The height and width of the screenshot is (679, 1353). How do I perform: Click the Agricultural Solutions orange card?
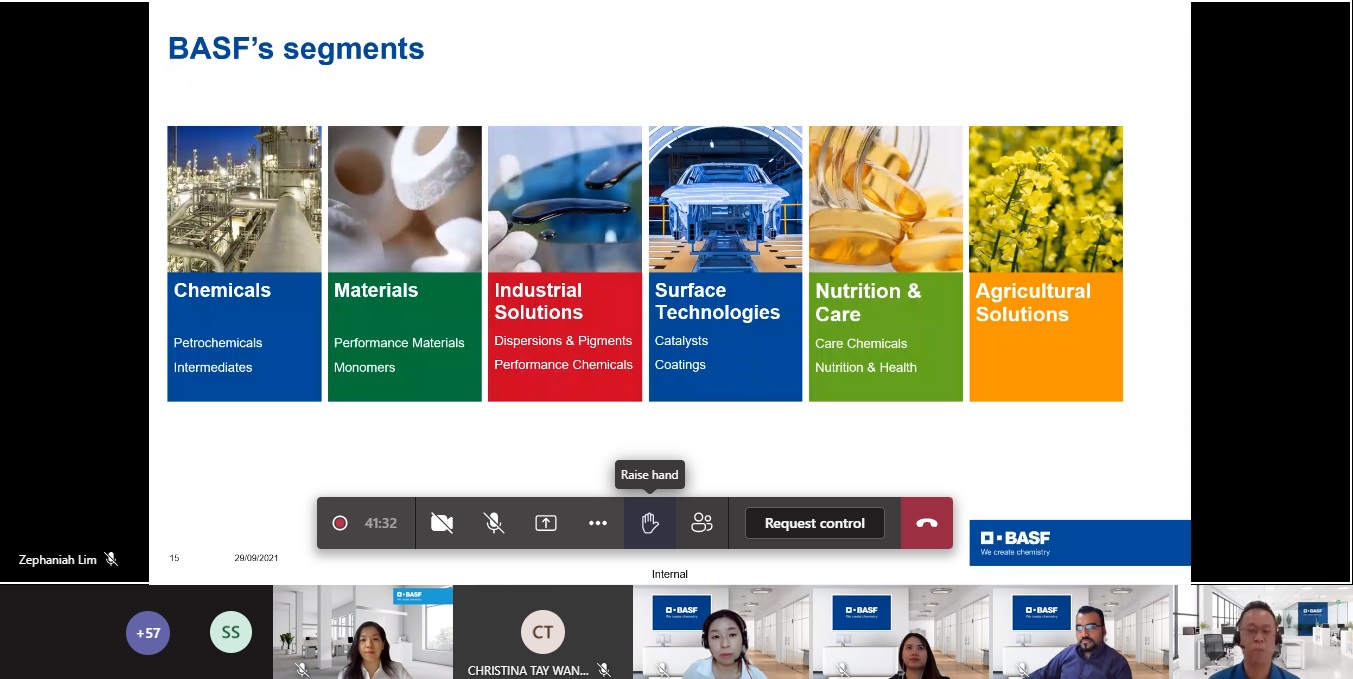pyautogui.click(x=1046, y=264)
